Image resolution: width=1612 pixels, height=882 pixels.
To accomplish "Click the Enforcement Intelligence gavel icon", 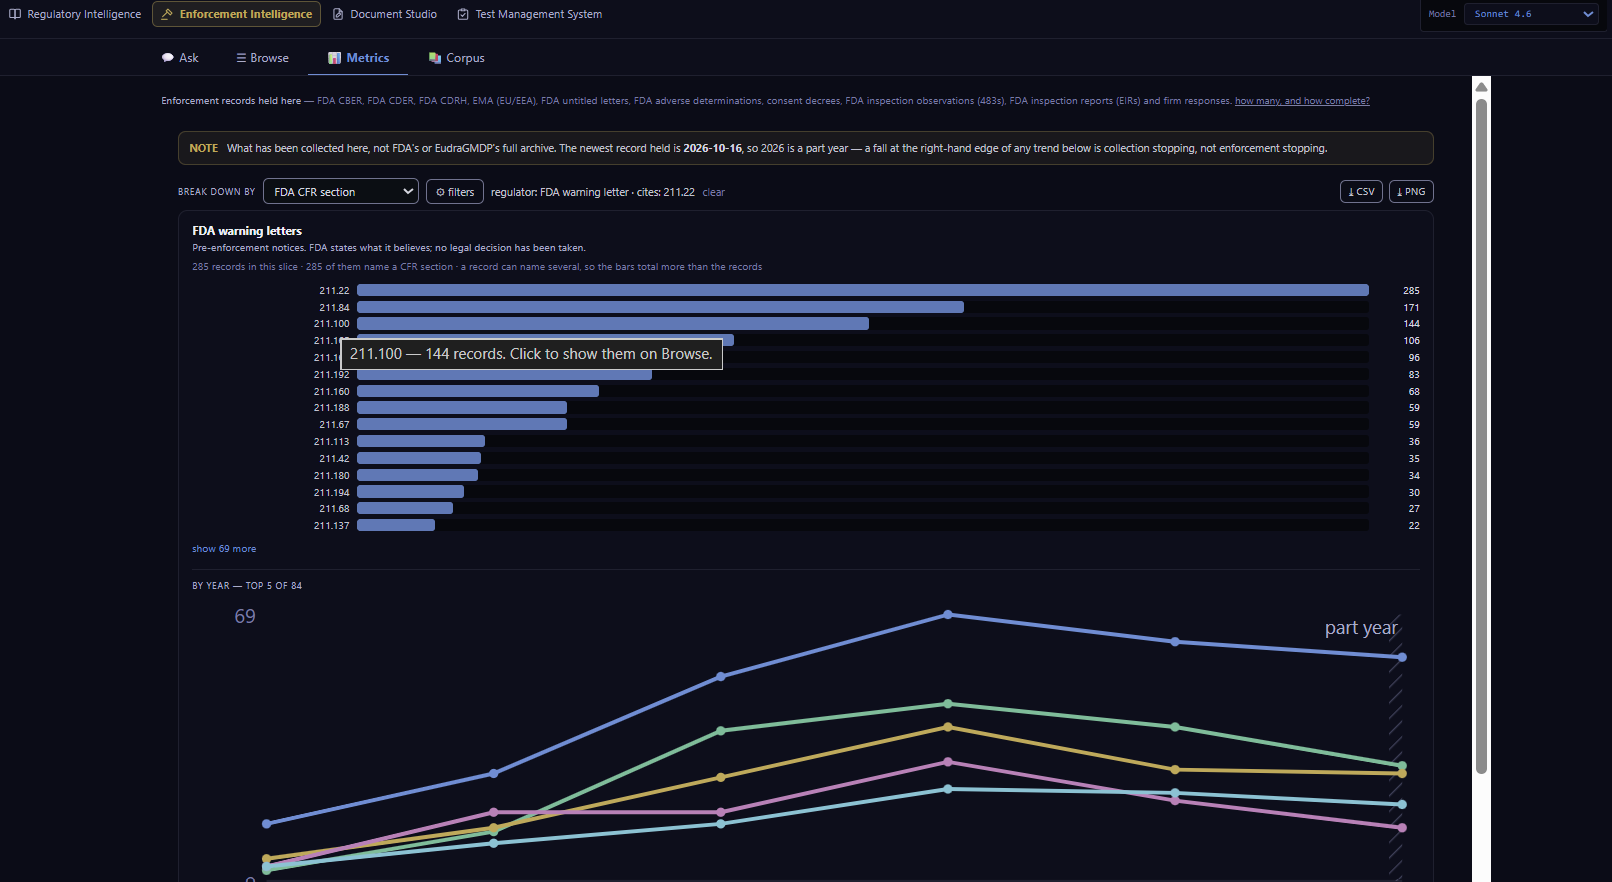I will [167, 14].
